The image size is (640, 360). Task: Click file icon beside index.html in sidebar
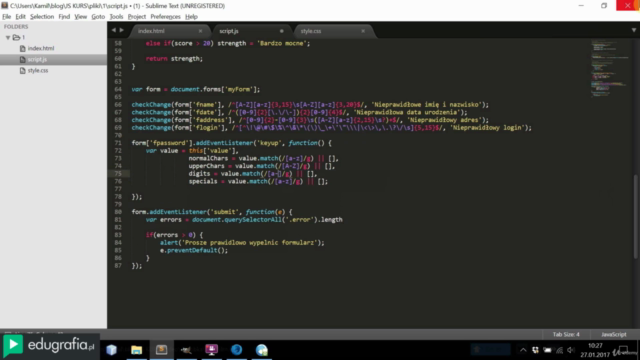(x=23, y=48)
